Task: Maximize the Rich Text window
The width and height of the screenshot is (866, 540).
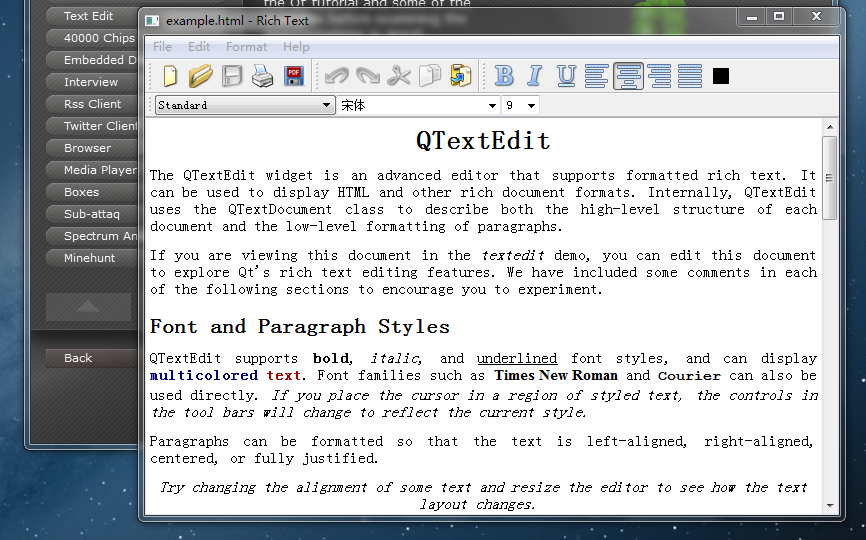Action: (x=779, y=17)
